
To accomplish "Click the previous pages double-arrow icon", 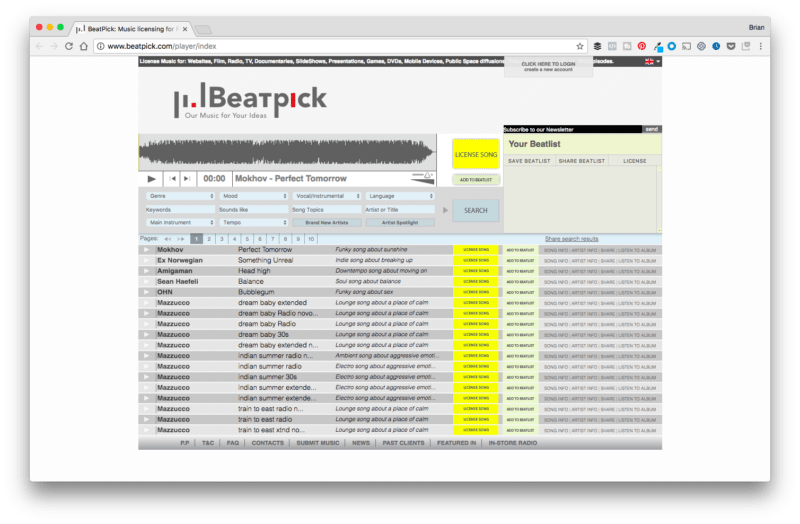I will (x=167, y=239).
